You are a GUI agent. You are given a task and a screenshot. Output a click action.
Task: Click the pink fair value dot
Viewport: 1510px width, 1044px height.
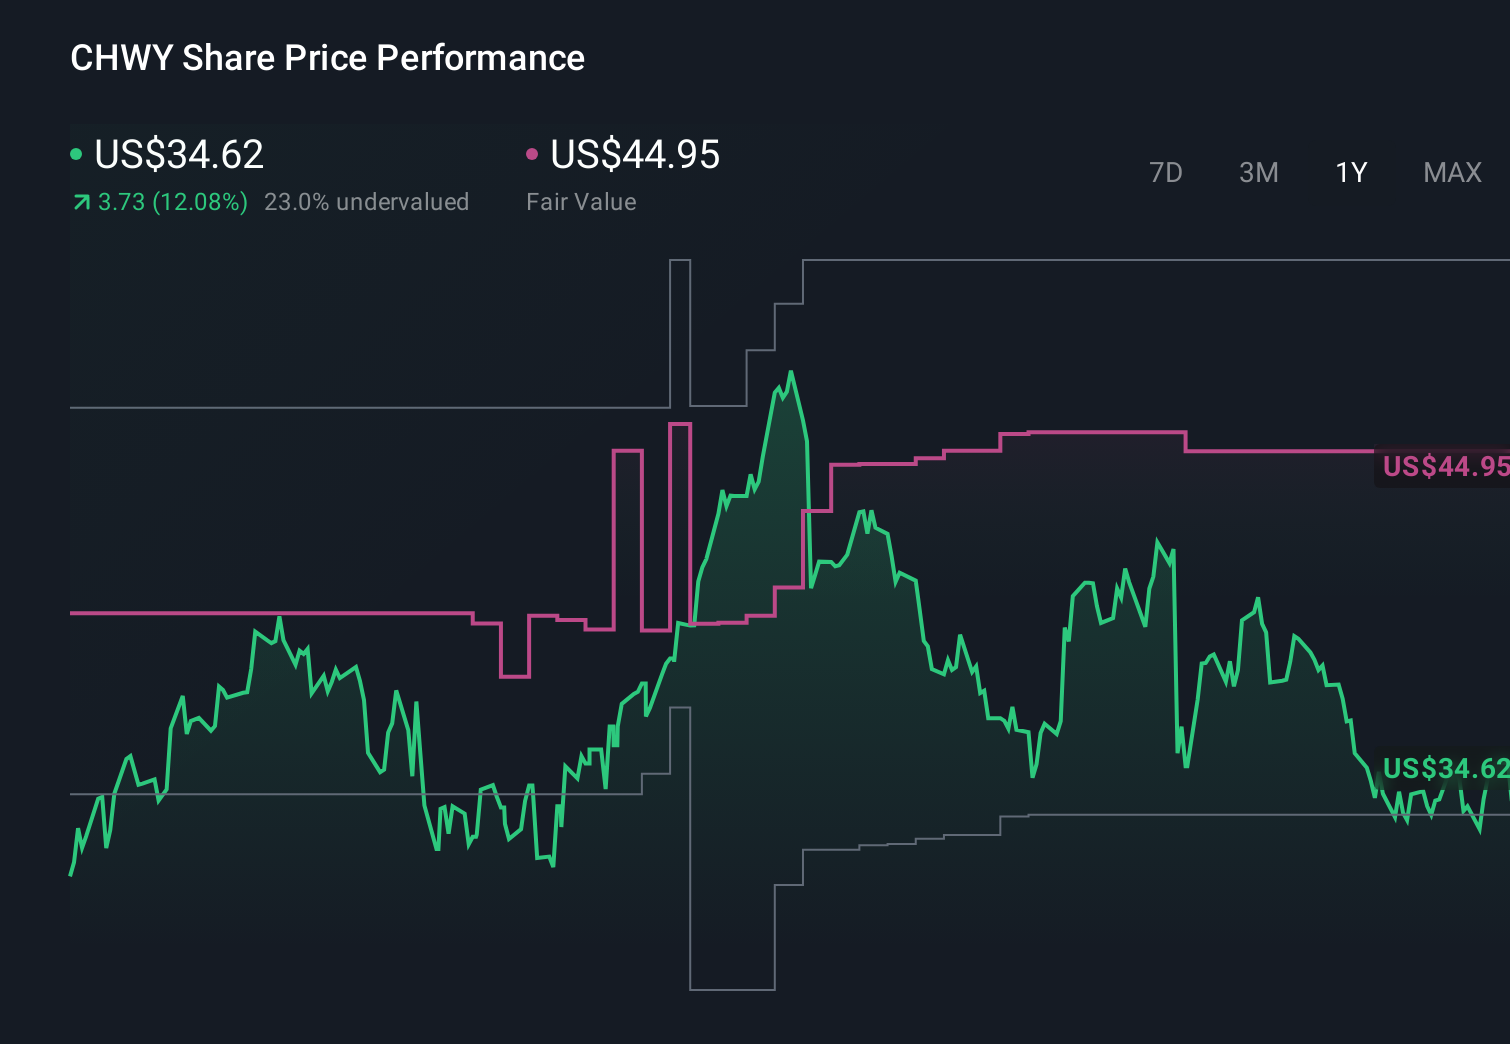click(x=532, y=154)
